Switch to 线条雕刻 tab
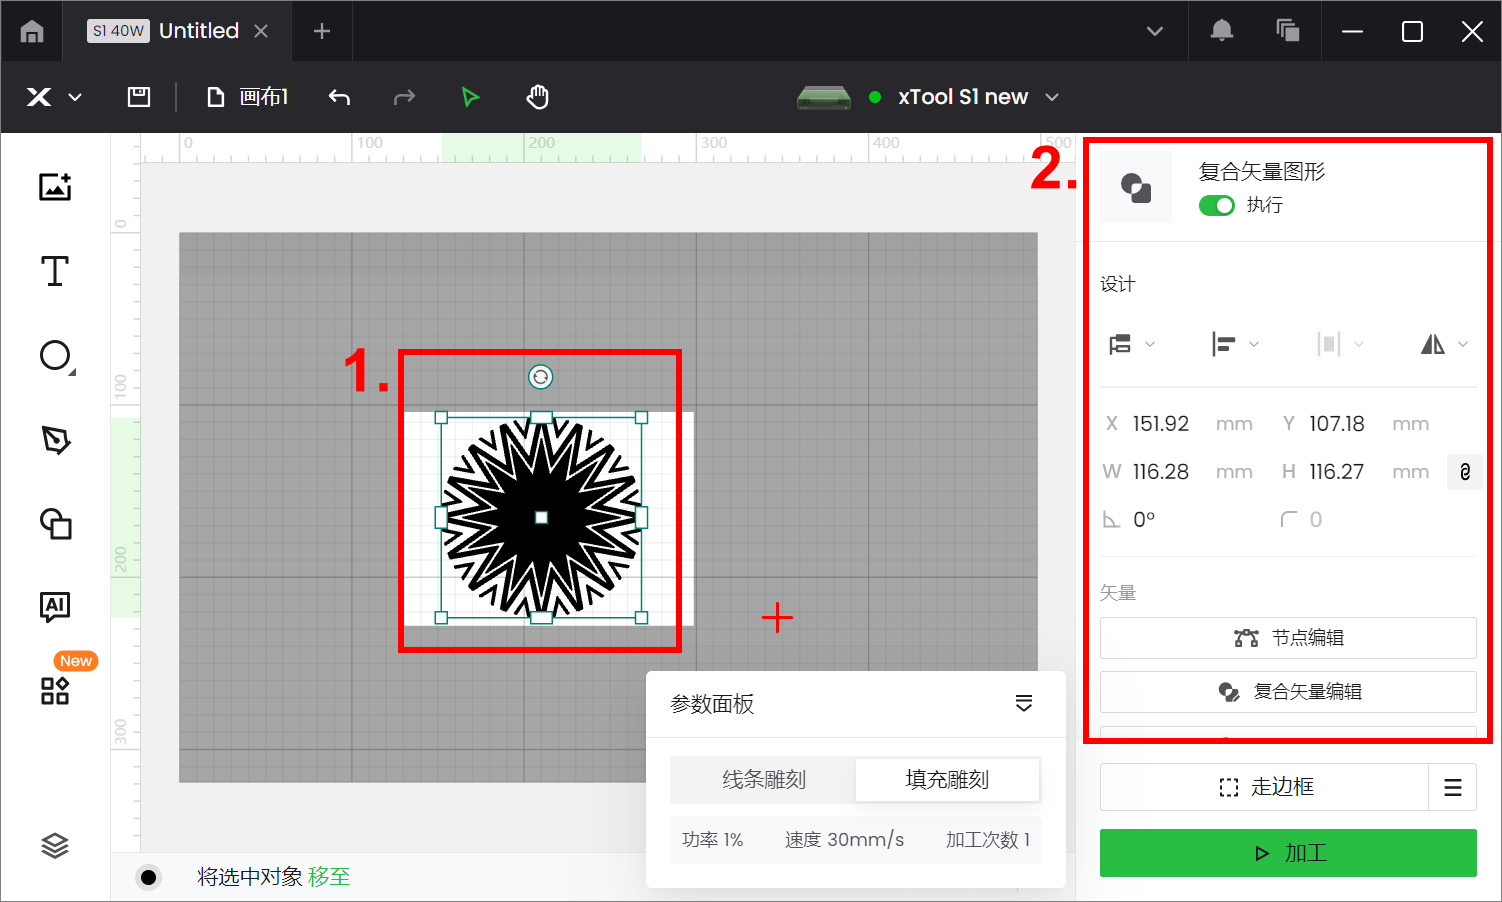Image resolution: width=1502 pixels, height=902 pixels. 763,780
